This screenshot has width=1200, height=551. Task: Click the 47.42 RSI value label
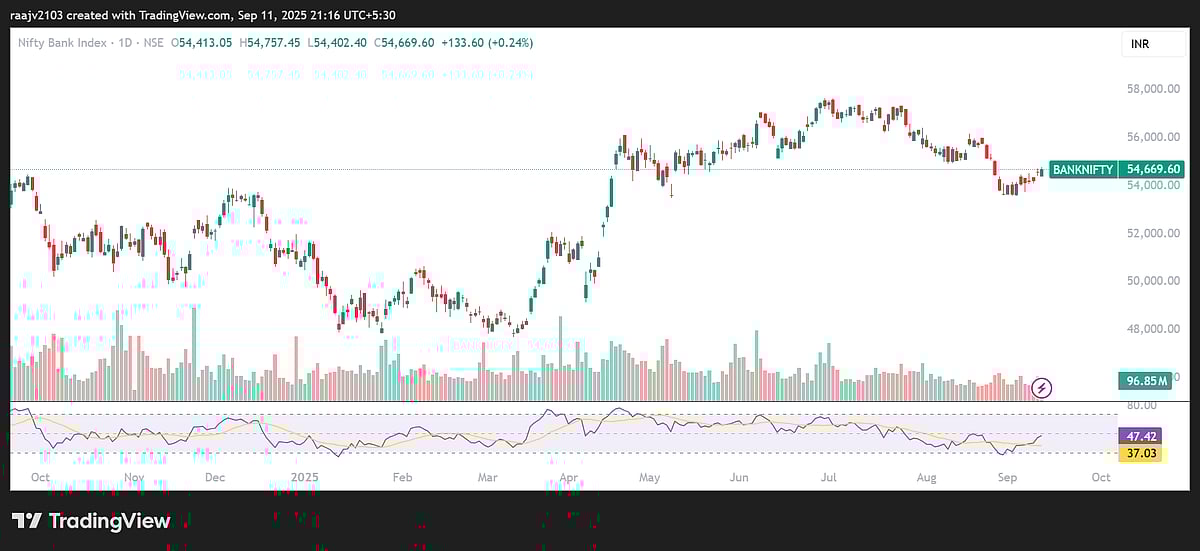(1142, 437)
